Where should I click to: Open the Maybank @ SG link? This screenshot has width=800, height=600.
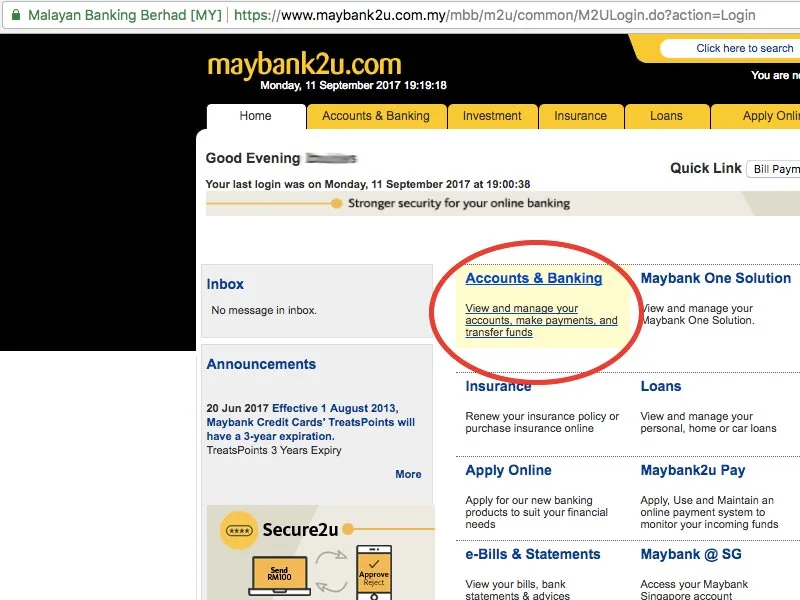coord(691,555)
